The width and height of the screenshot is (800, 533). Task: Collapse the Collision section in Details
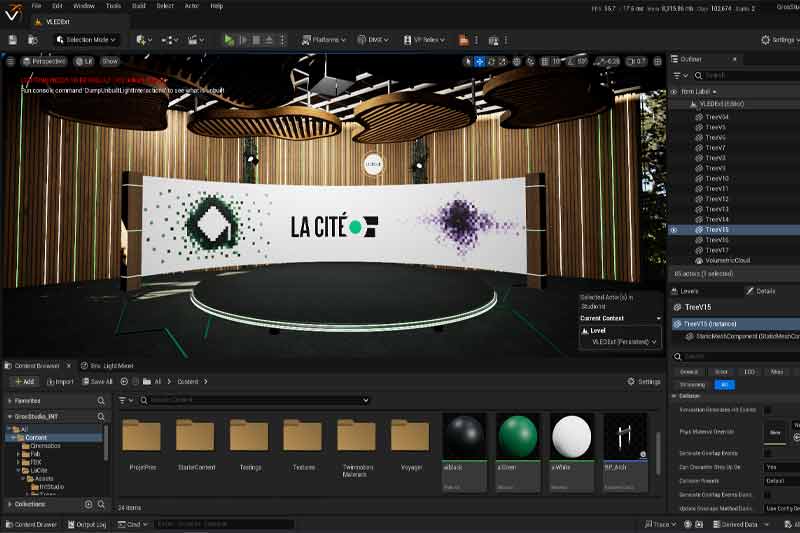[674, 396]
